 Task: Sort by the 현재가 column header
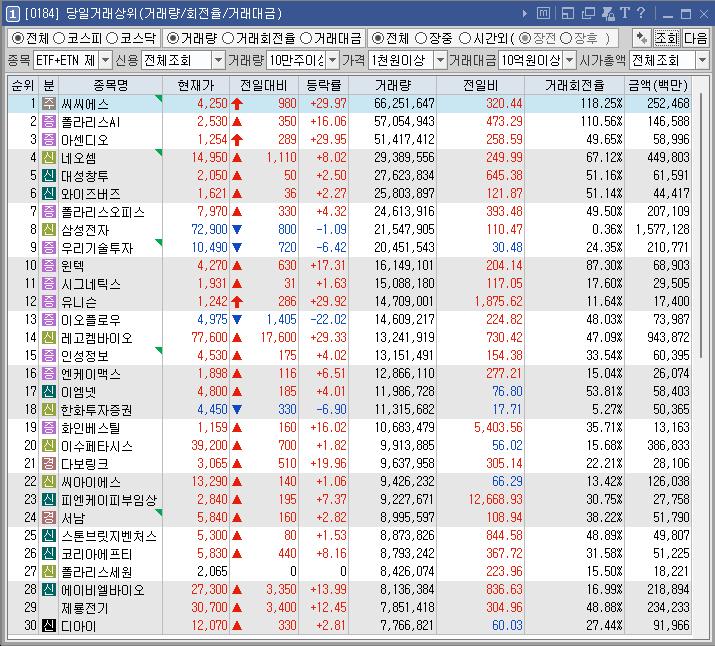196,85
